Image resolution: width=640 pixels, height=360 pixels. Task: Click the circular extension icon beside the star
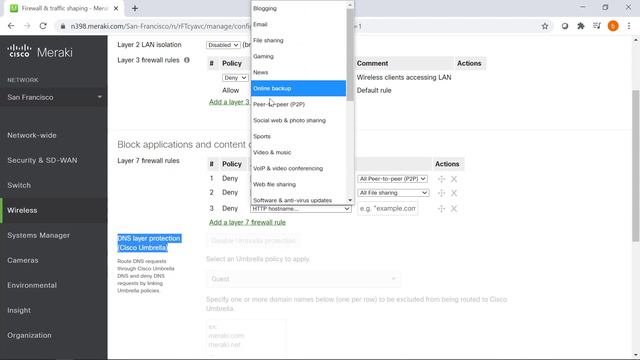tap(564, 26)
